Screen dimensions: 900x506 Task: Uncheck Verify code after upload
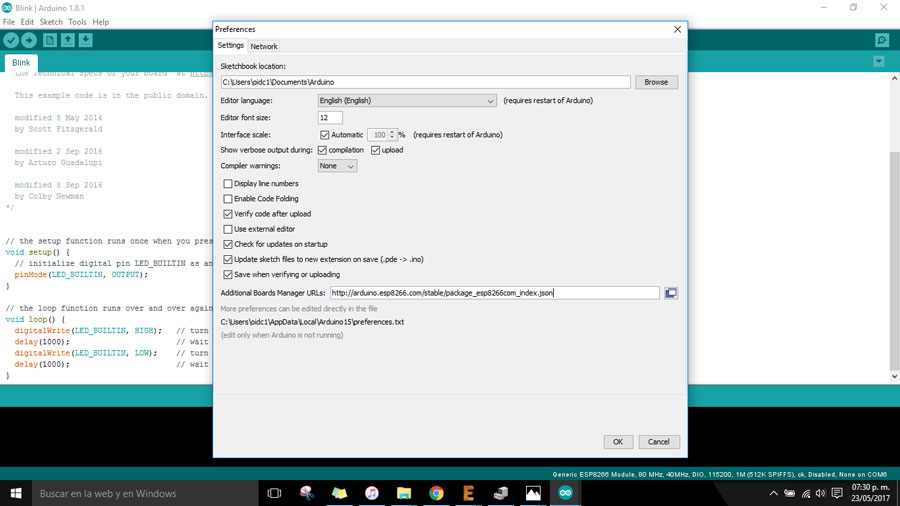click(228, 214)
